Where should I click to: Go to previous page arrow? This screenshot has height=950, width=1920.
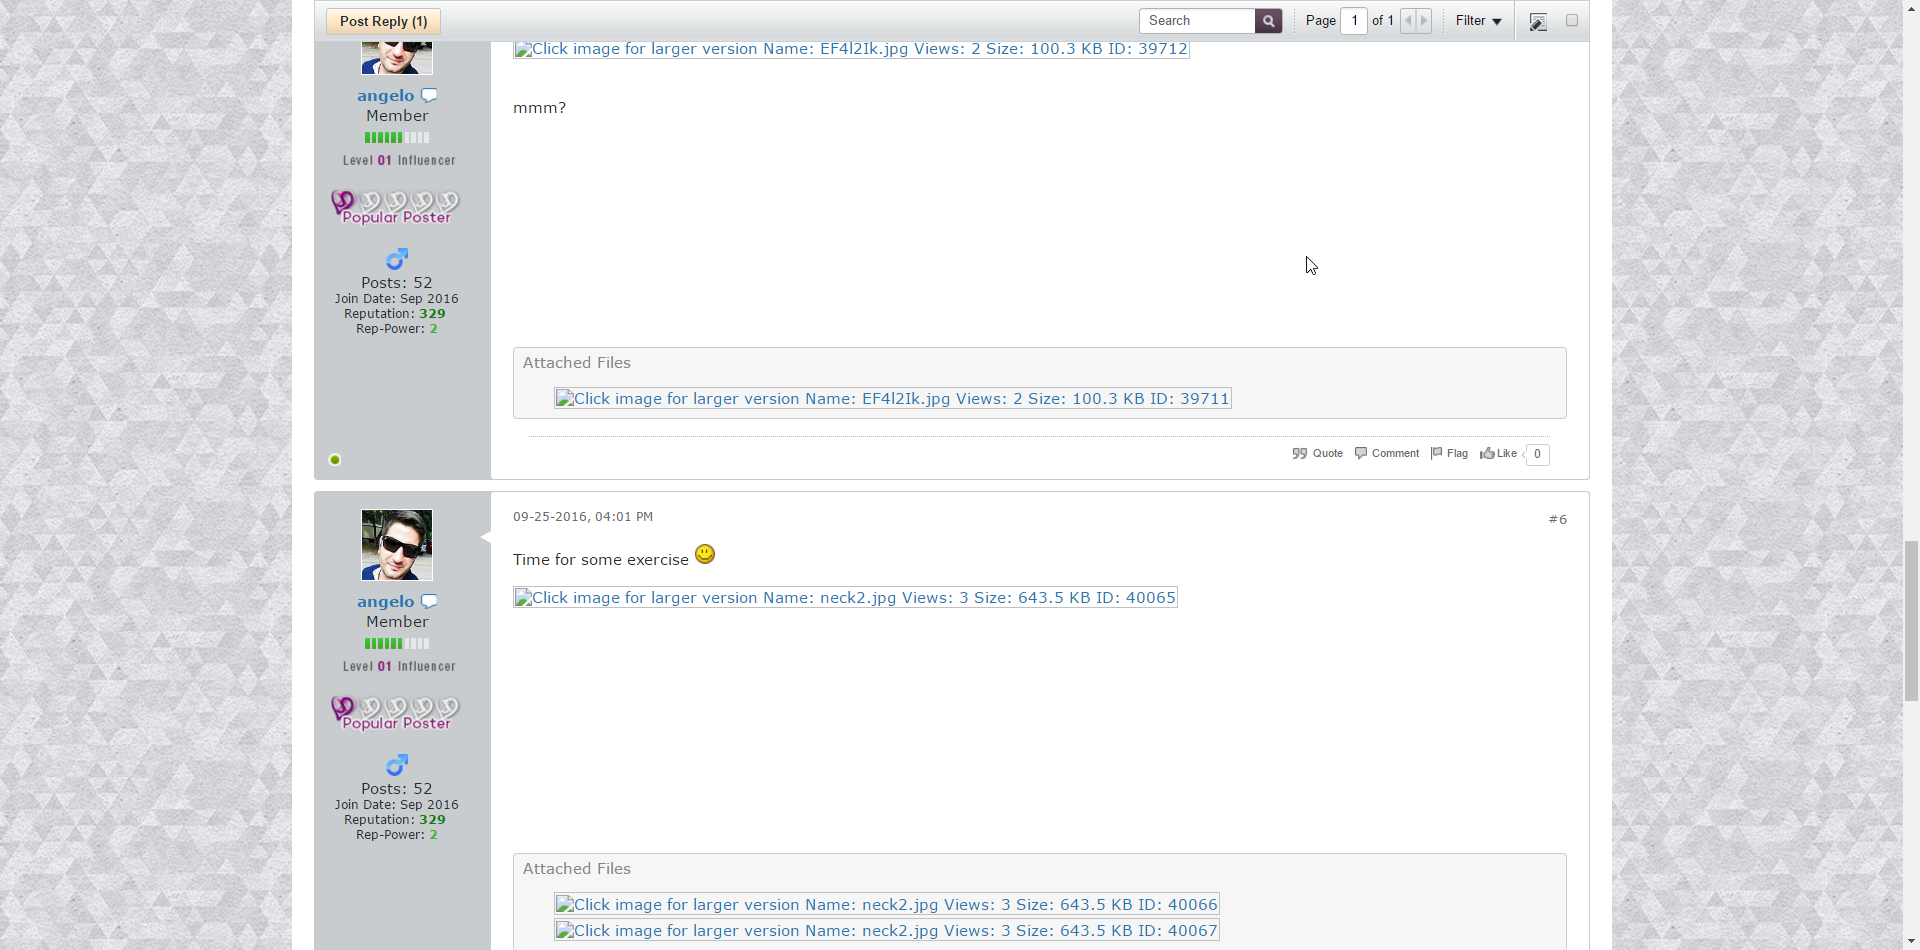pos(1408,21)
